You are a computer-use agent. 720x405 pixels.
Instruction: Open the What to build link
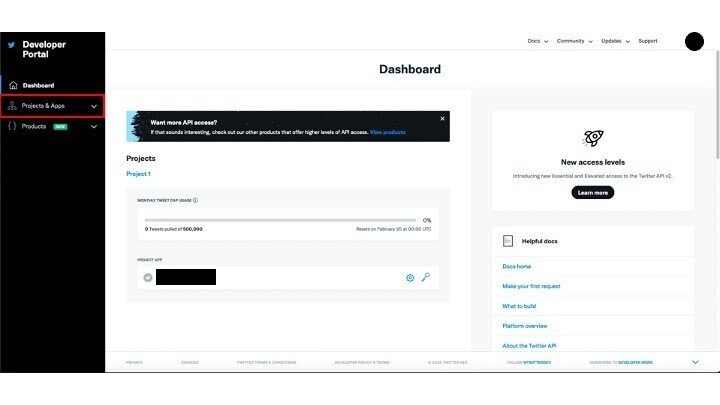click(x=519, y=306)
